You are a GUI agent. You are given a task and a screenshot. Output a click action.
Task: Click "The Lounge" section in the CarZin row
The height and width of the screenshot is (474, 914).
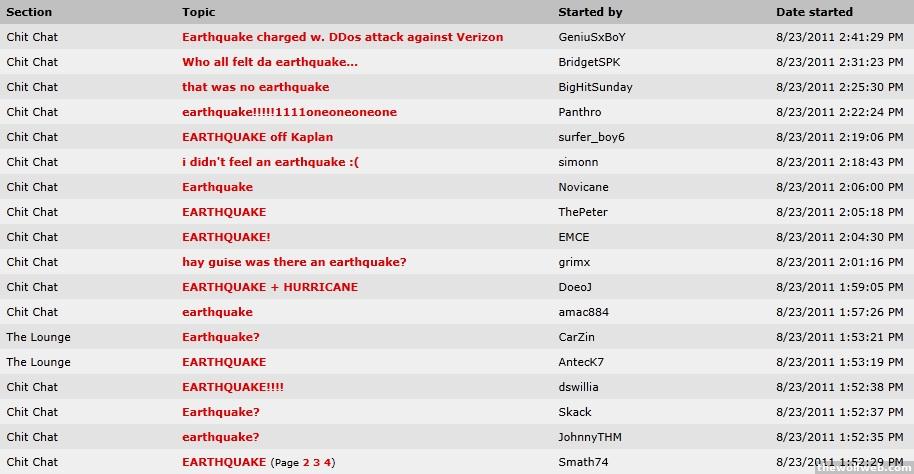38,337
